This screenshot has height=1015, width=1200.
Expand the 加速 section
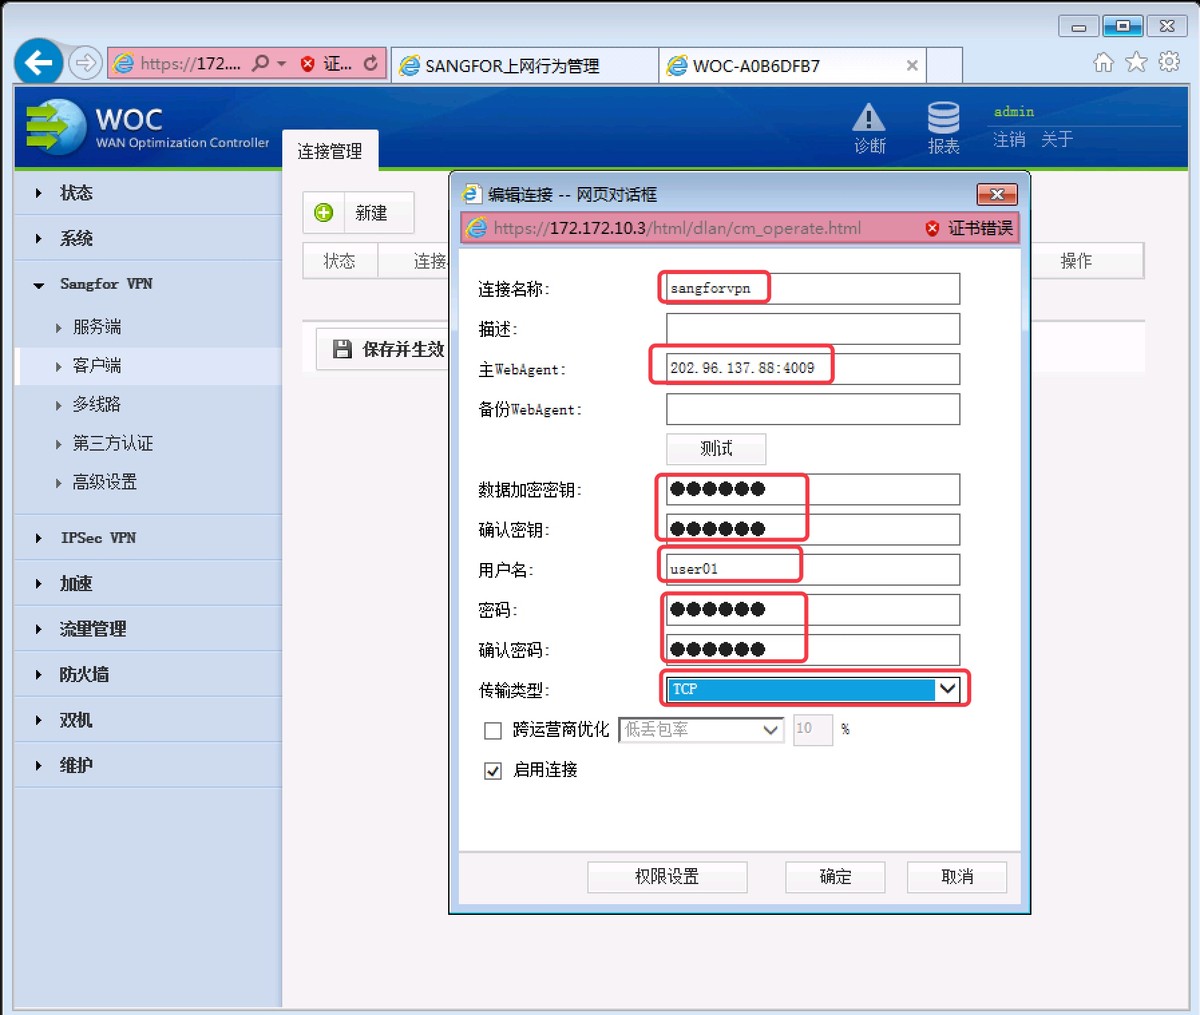148,583
